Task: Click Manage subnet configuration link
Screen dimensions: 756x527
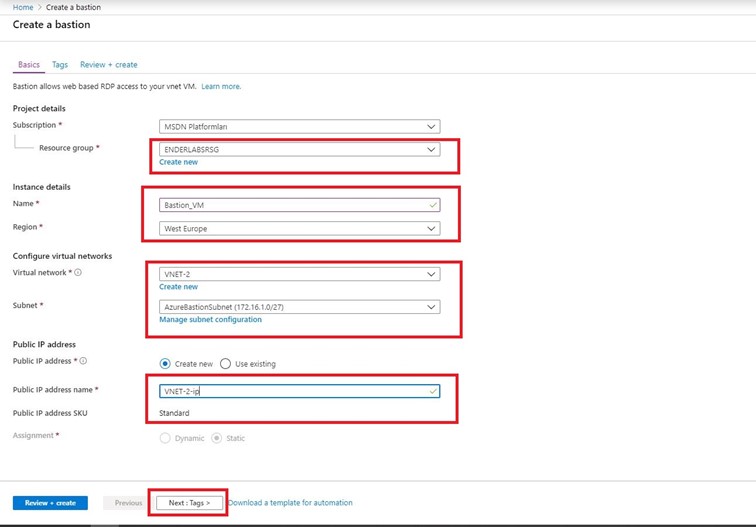Action: click(210, 320)
